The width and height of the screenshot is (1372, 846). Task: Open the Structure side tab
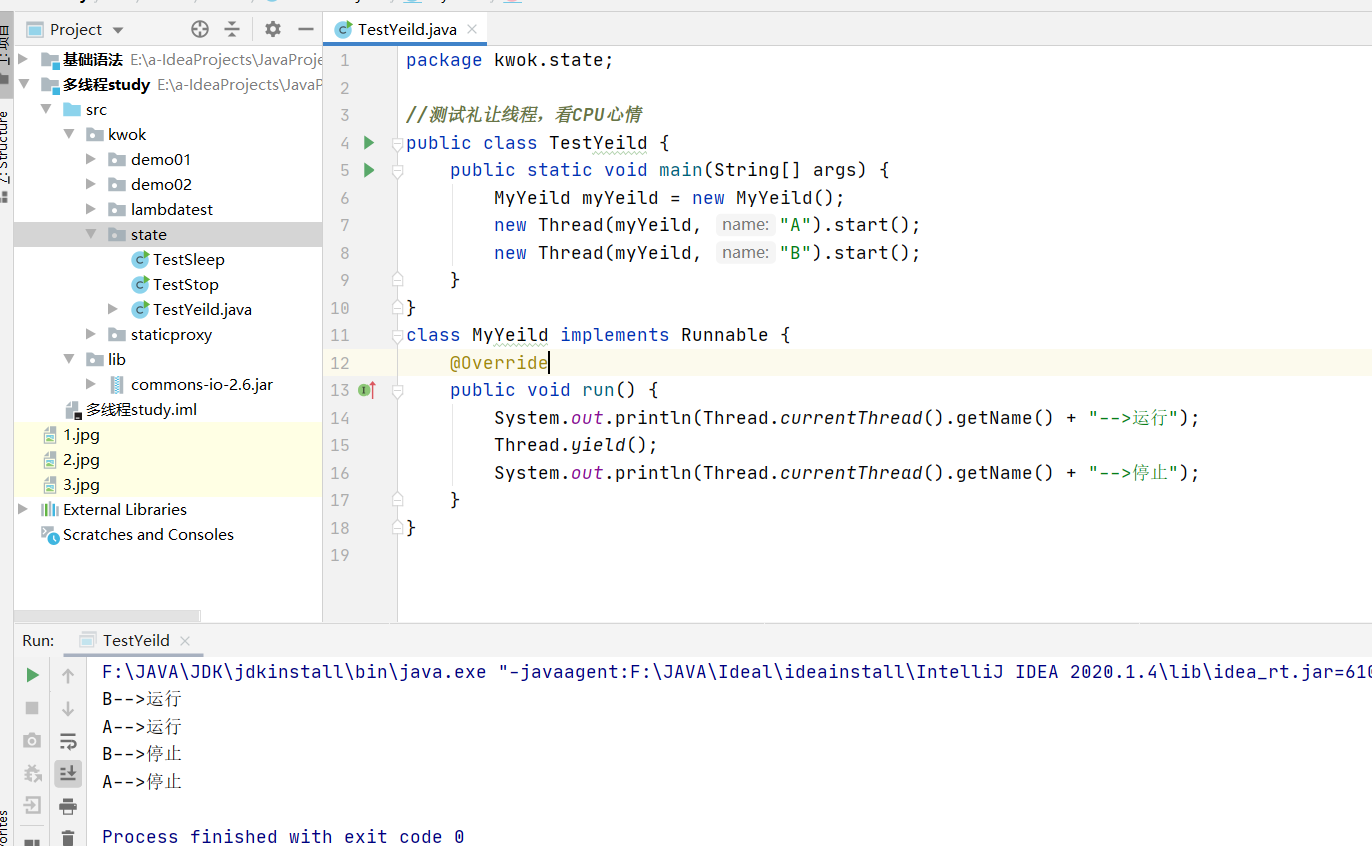pos(6,147)
